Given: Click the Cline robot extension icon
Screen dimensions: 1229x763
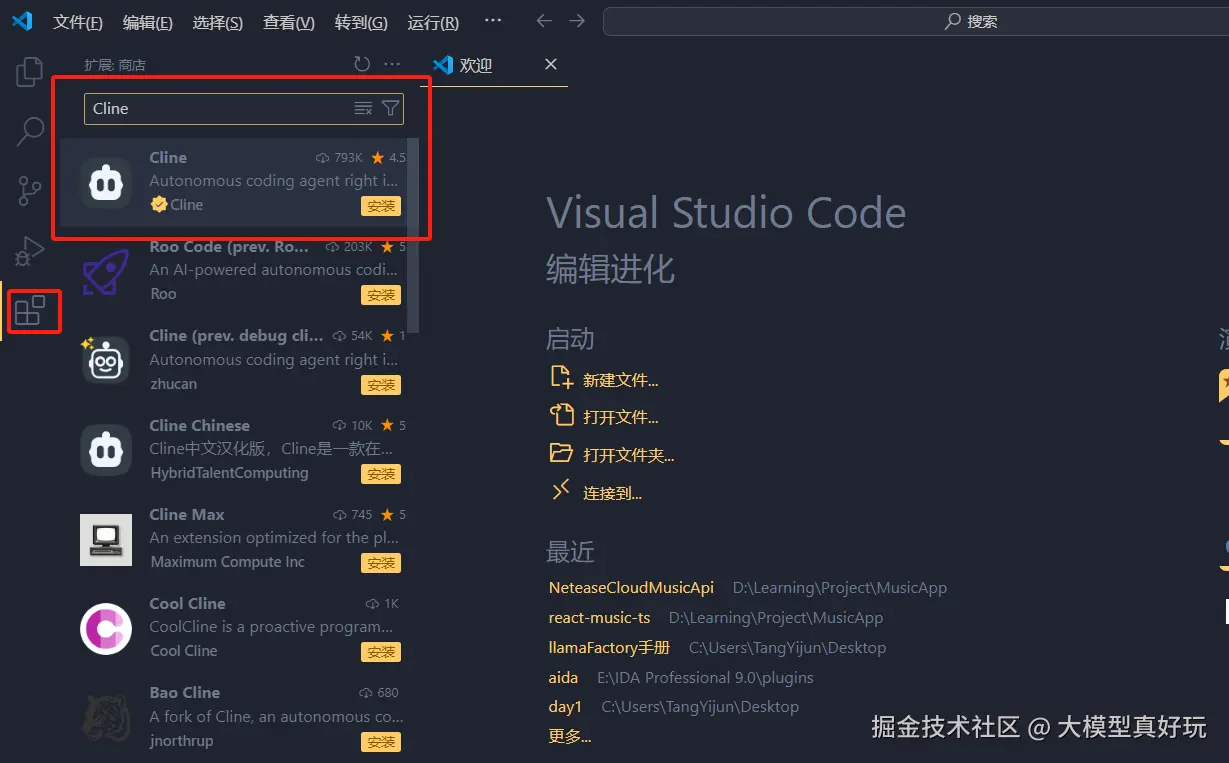Looking at the screenshot, I should [x=106, y=182].
